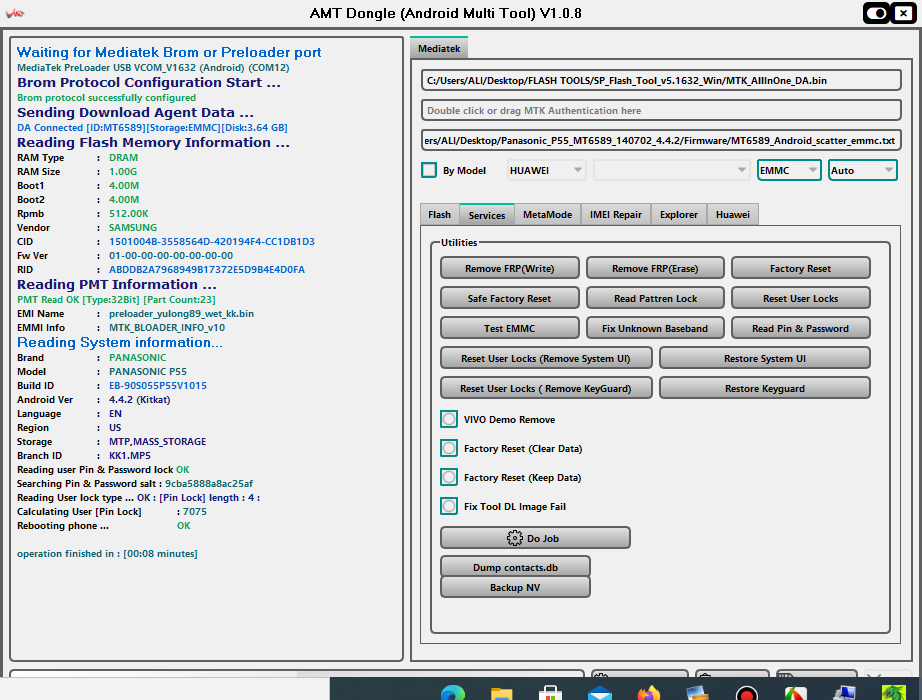
Task: Switch to the IMEI Repair tab
Action: 615,214
